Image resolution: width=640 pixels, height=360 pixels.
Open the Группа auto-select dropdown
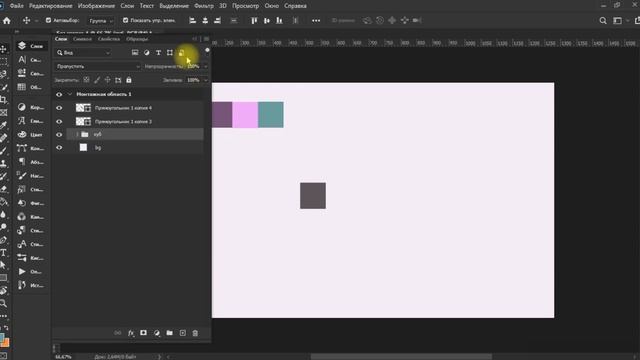click(100, 20)
